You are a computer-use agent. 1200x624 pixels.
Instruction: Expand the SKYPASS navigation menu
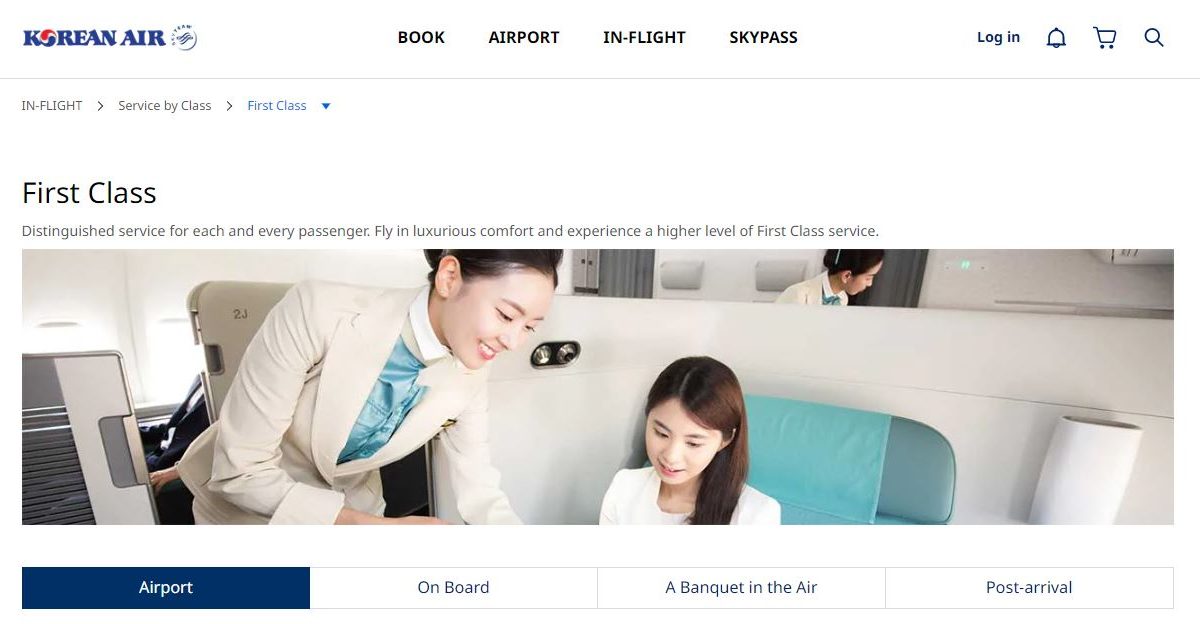click(763, 38)
